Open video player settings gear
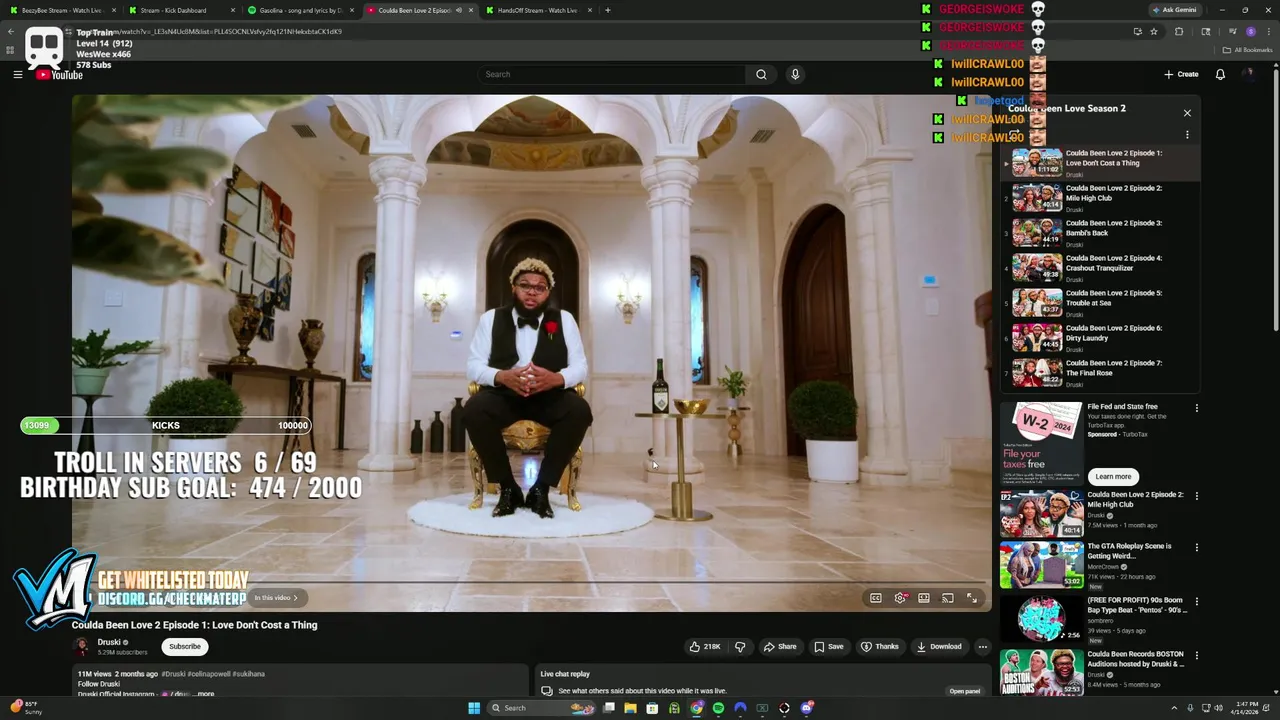The width and height of the screenshot is (1280, 720). click(x=900, y=598)
